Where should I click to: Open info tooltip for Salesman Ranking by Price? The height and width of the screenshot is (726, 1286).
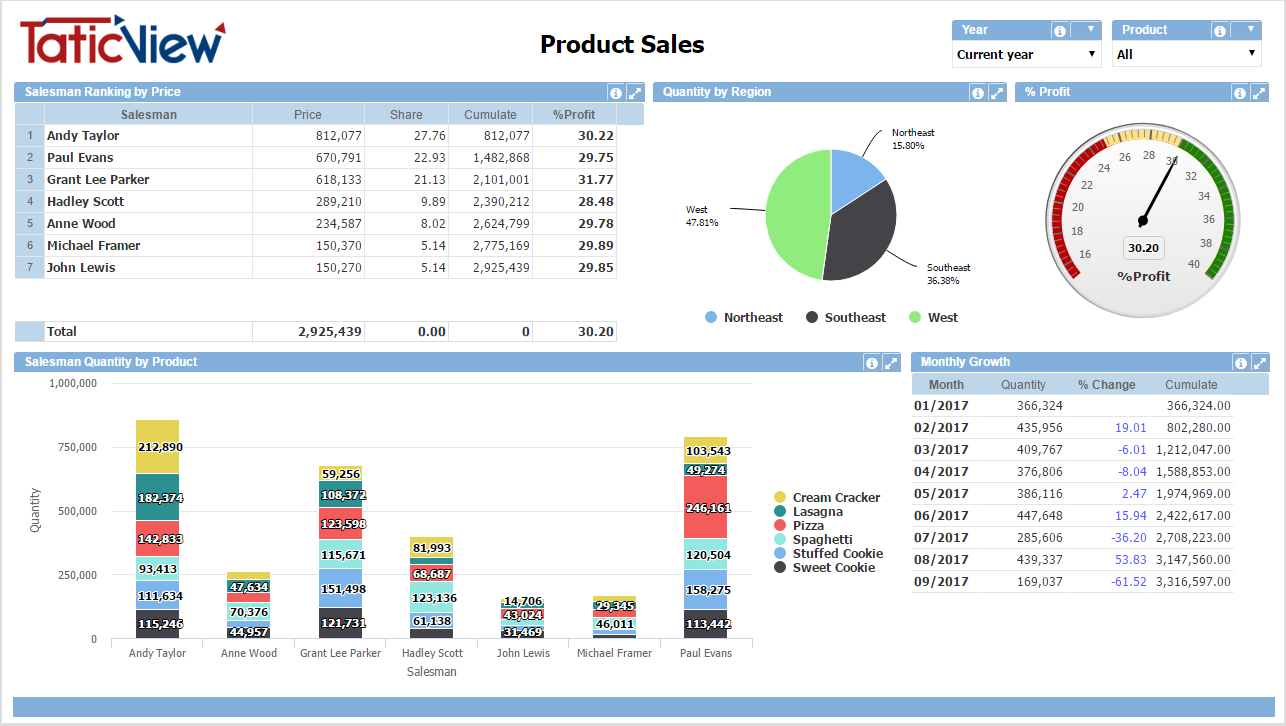pos(616,92)
